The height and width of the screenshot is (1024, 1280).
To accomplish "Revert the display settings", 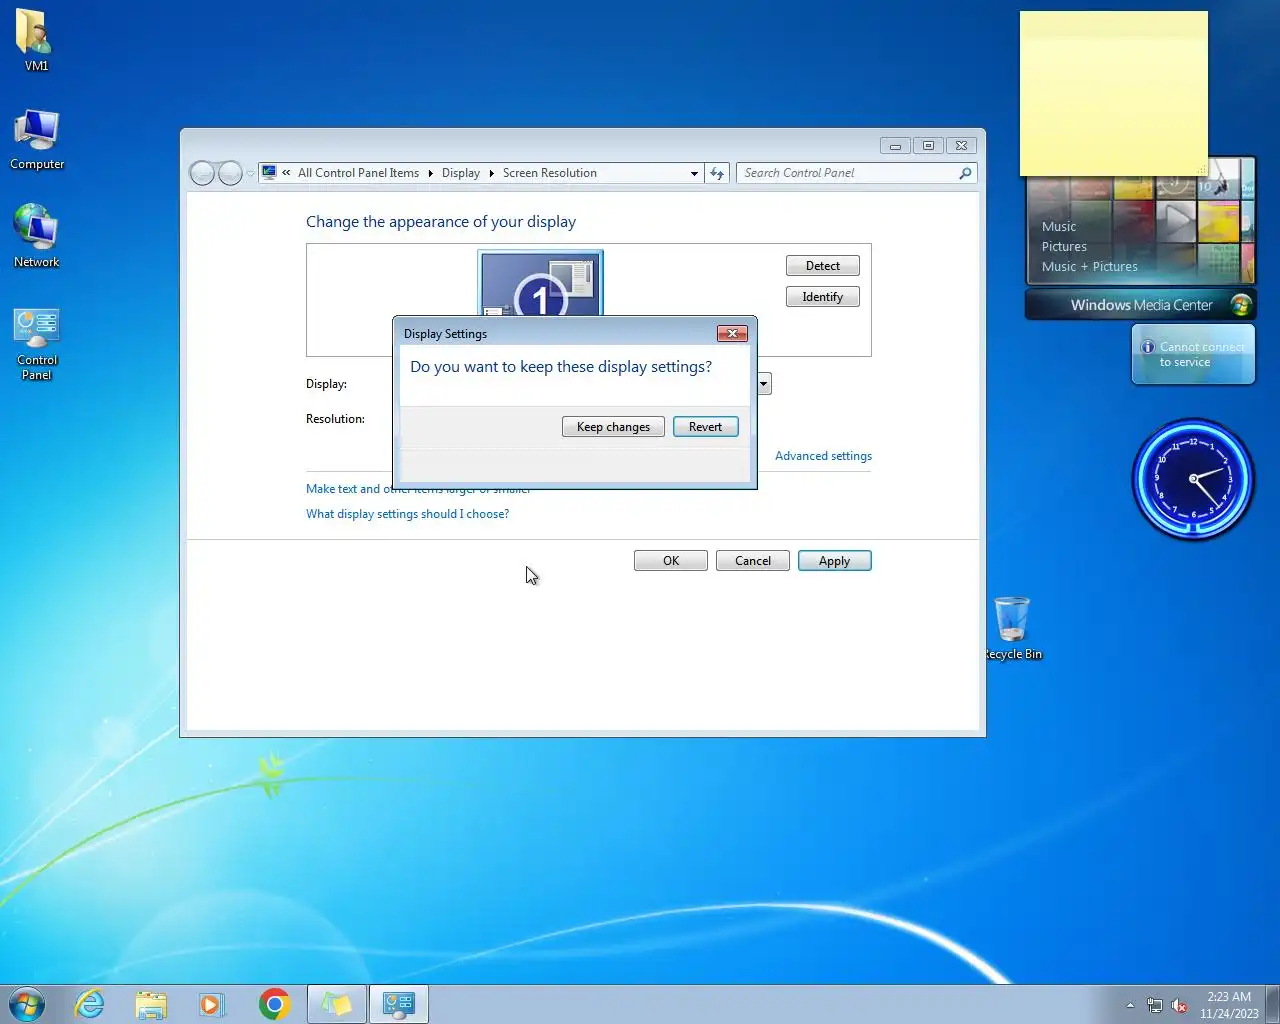I will click(705, 427).
